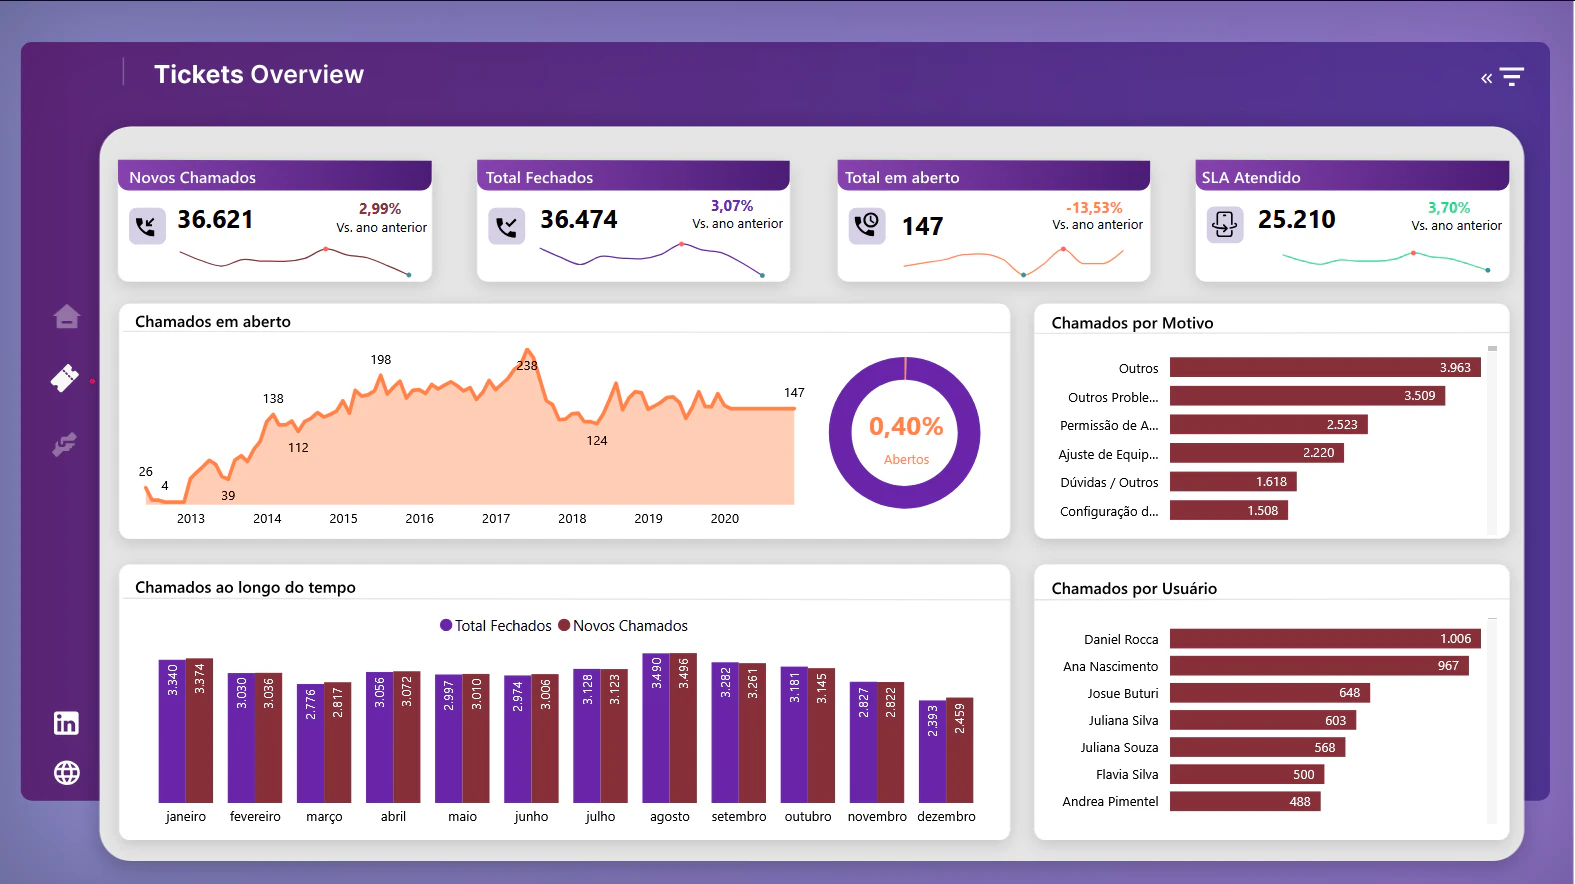Select Juliana Souza's bar showing 568
1575x884 pixels.
click(x=1258, y=747)
